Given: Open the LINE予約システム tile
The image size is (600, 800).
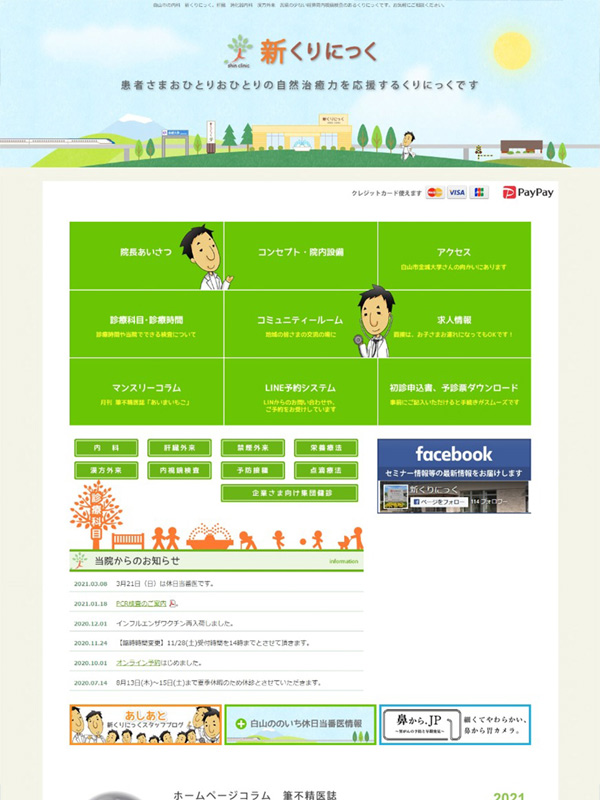Looking at the screenshot, I should coord(300,392).
